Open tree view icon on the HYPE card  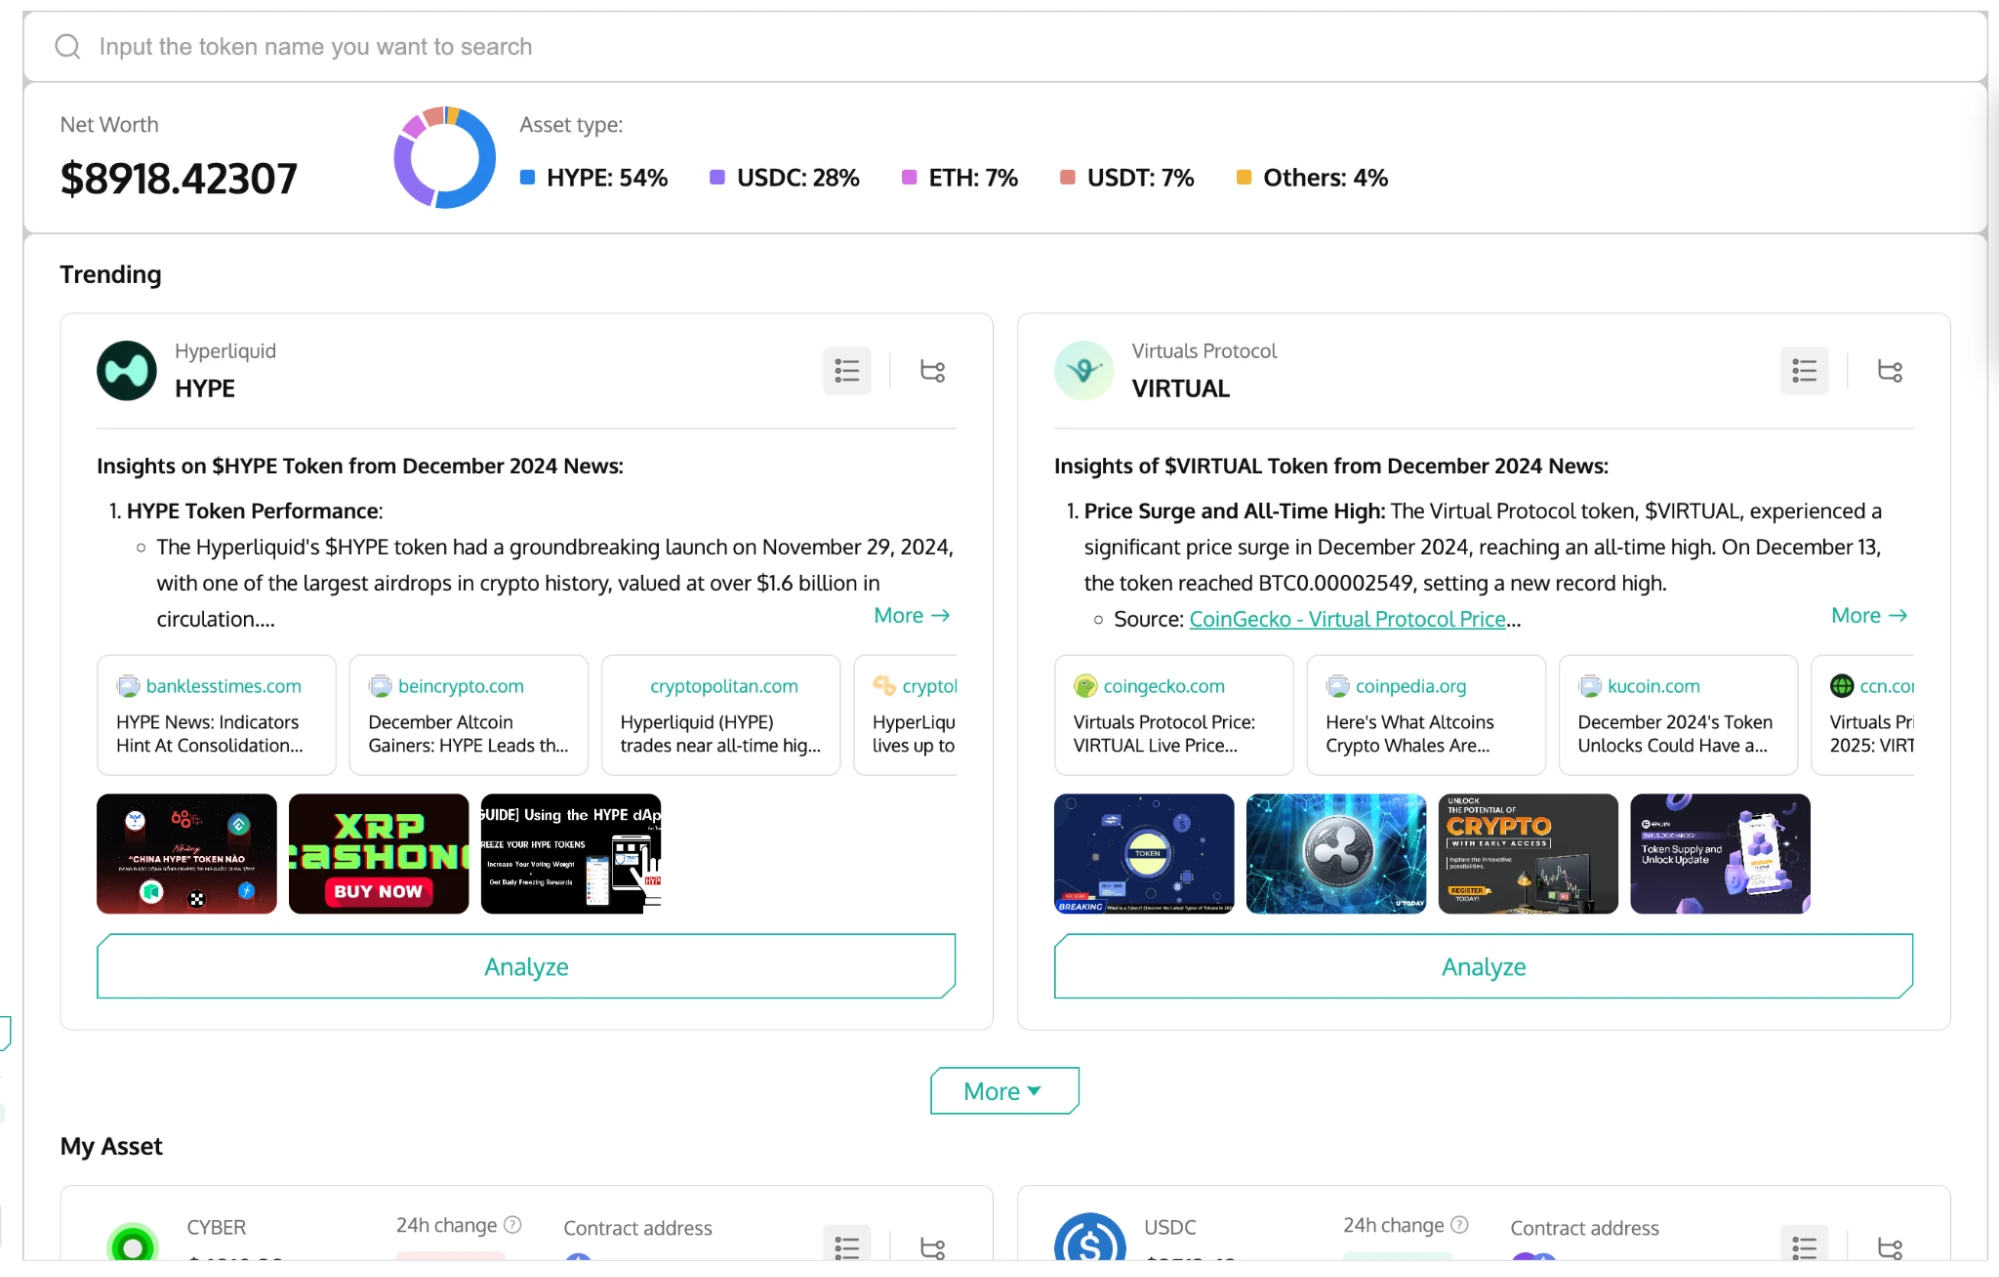click(933, 370)
